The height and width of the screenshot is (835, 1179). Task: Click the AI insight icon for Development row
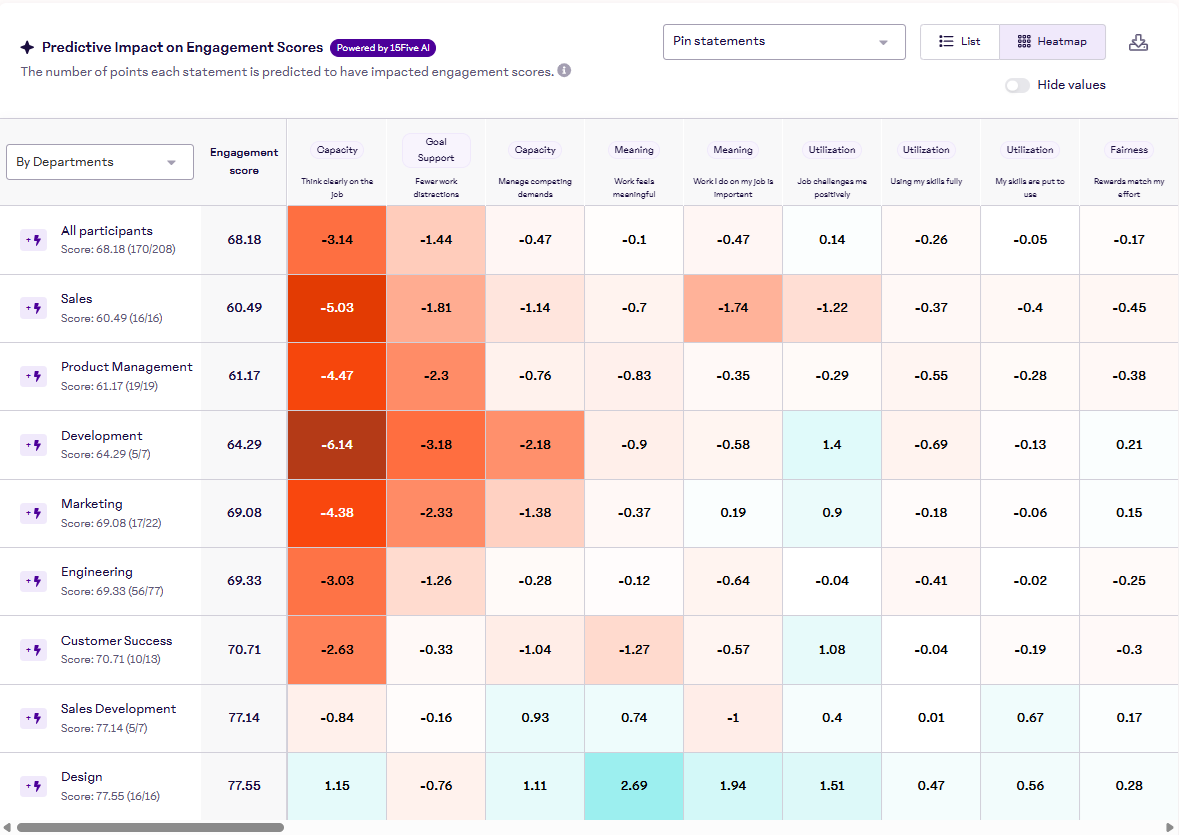point(33,445)
